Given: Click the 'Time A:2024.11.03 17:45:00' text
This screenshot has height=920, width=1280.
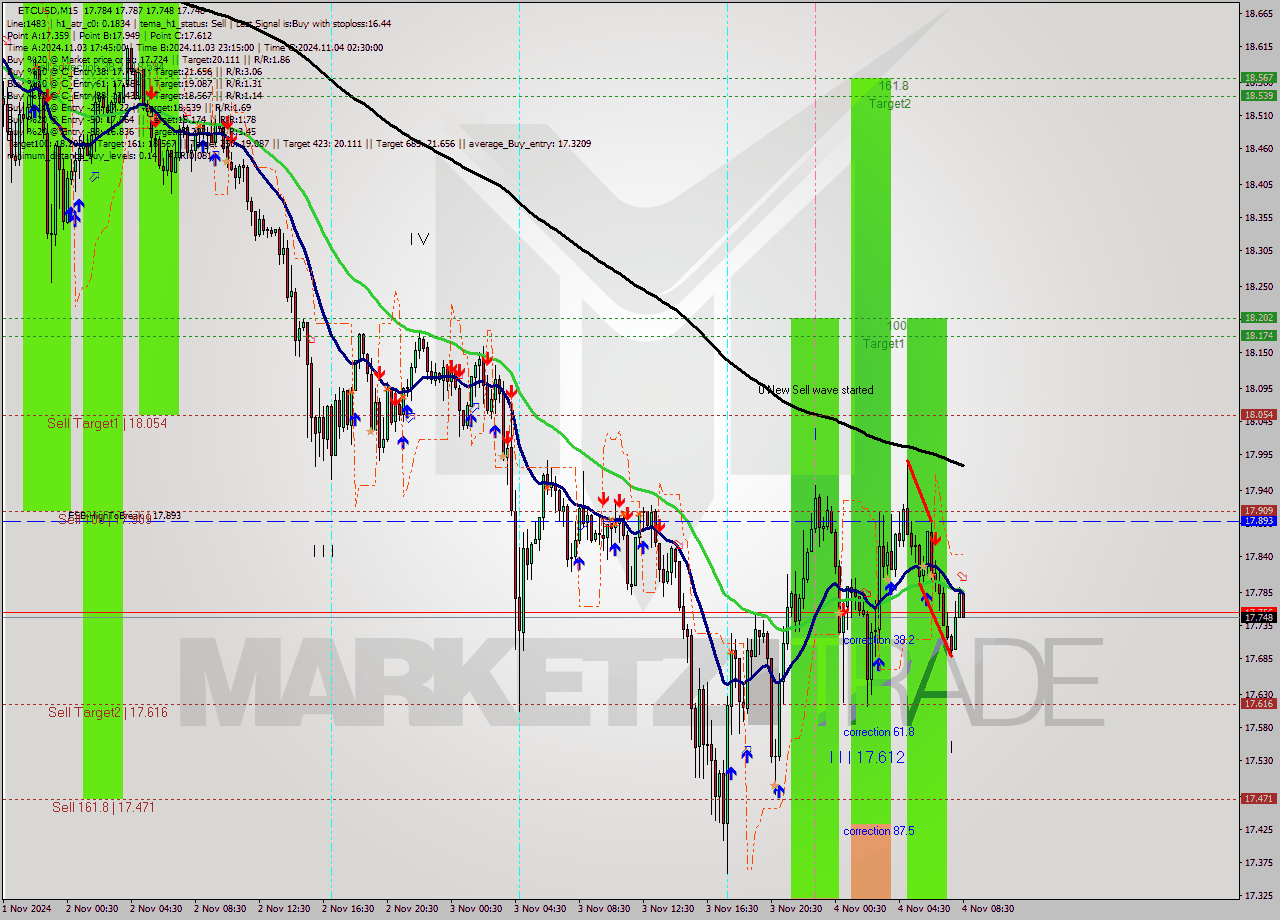Looking at the screenshot, I should tap(66, 47).
